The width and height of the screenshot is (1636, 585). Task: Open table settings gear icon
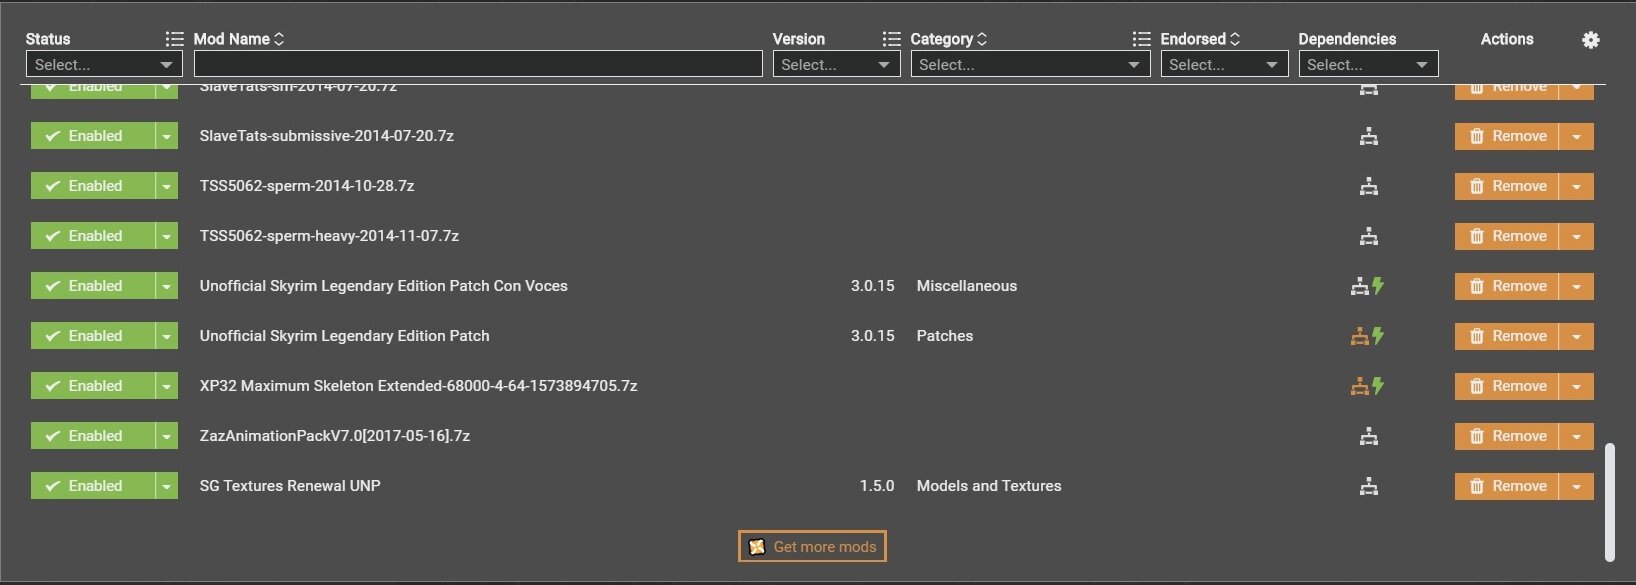click(x=1590, y=40)
